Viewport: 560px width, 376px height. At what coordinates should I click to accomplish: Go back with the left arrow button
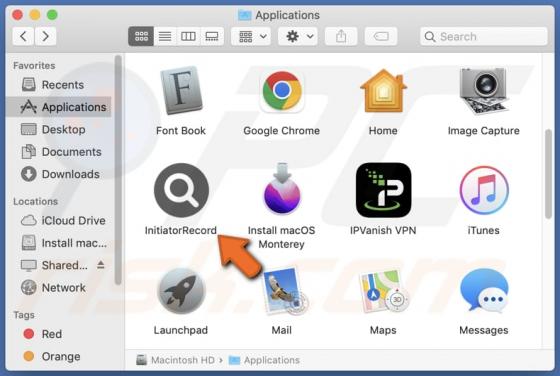click(x=23, y=36)
